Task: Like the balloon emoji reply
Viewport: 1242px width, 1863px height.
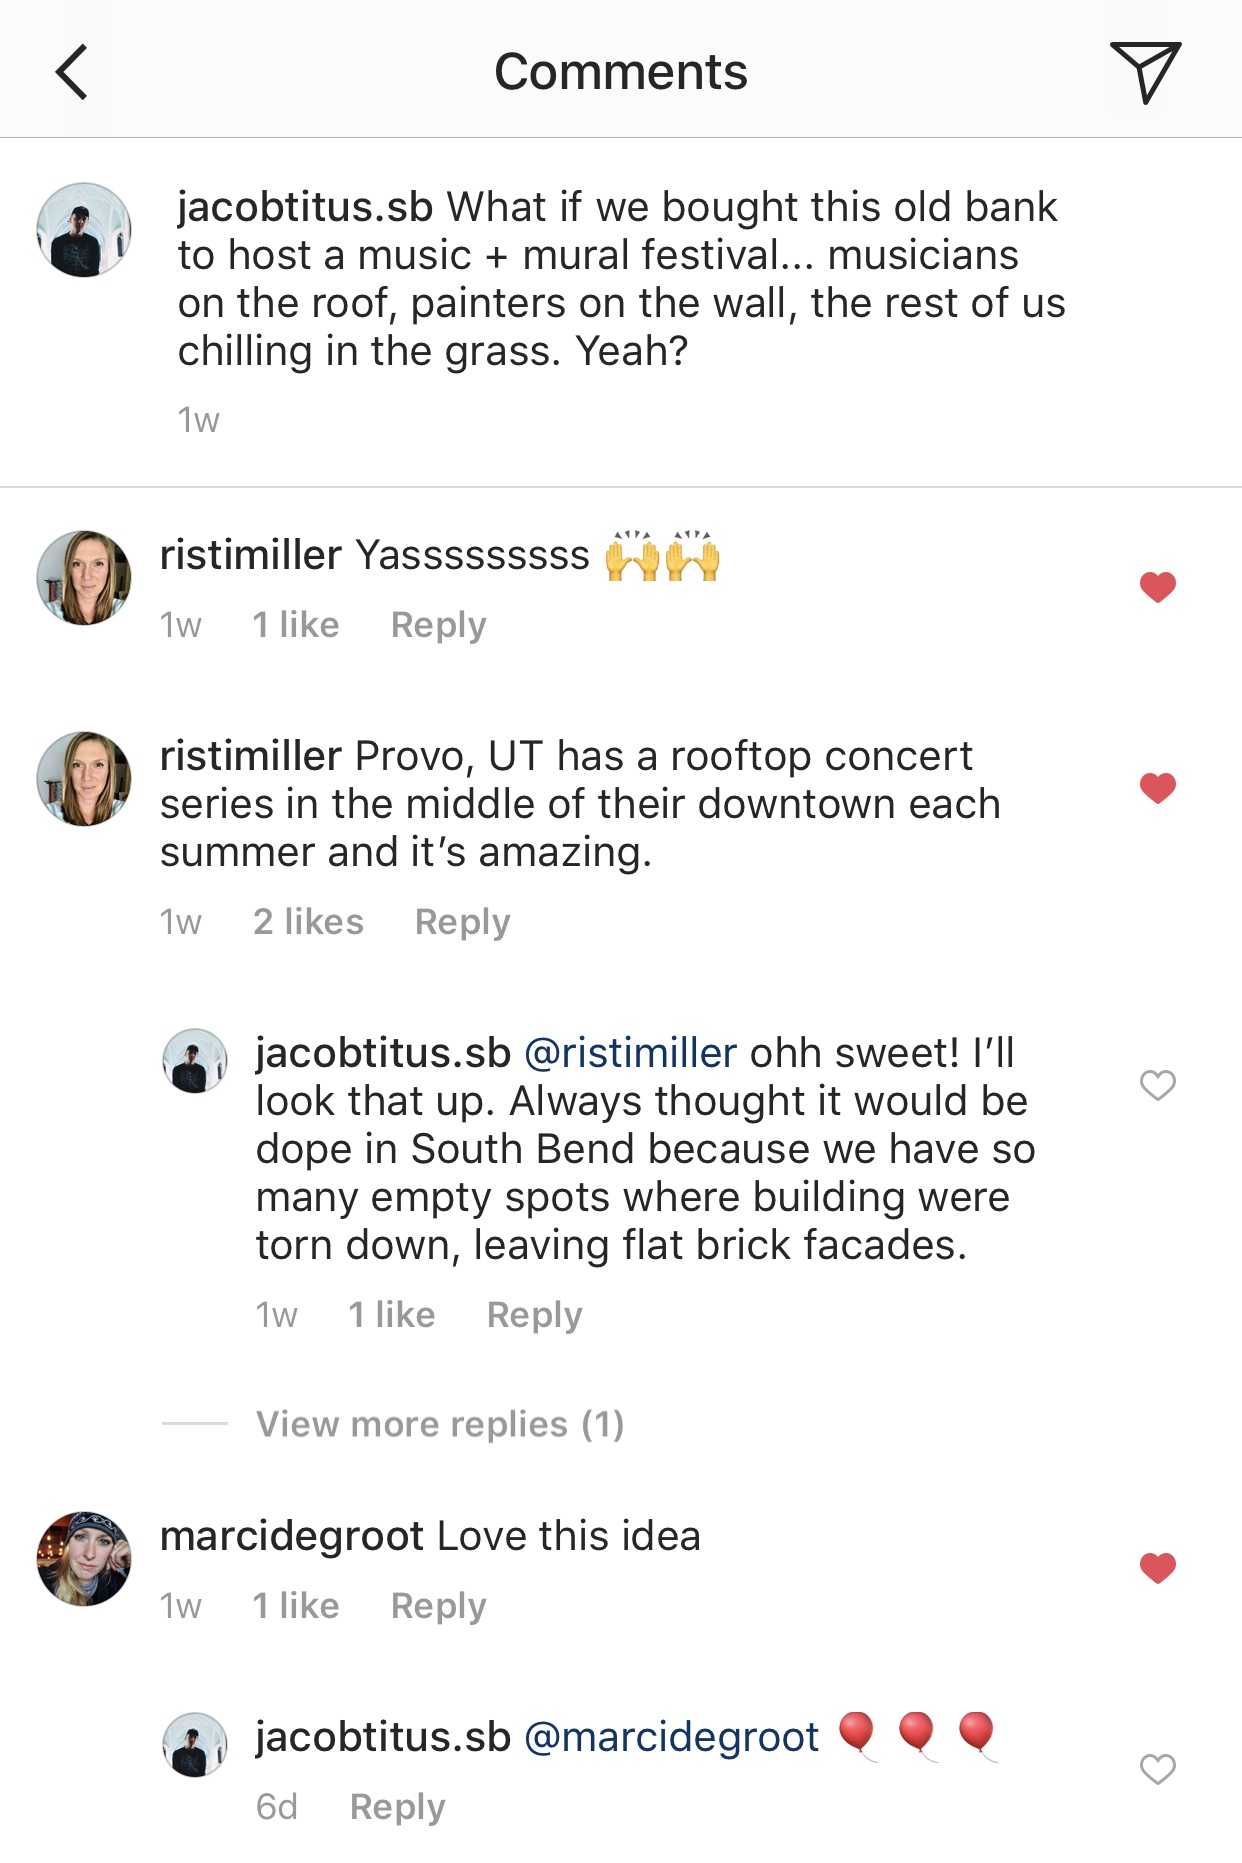Action: point(1157,1769)
